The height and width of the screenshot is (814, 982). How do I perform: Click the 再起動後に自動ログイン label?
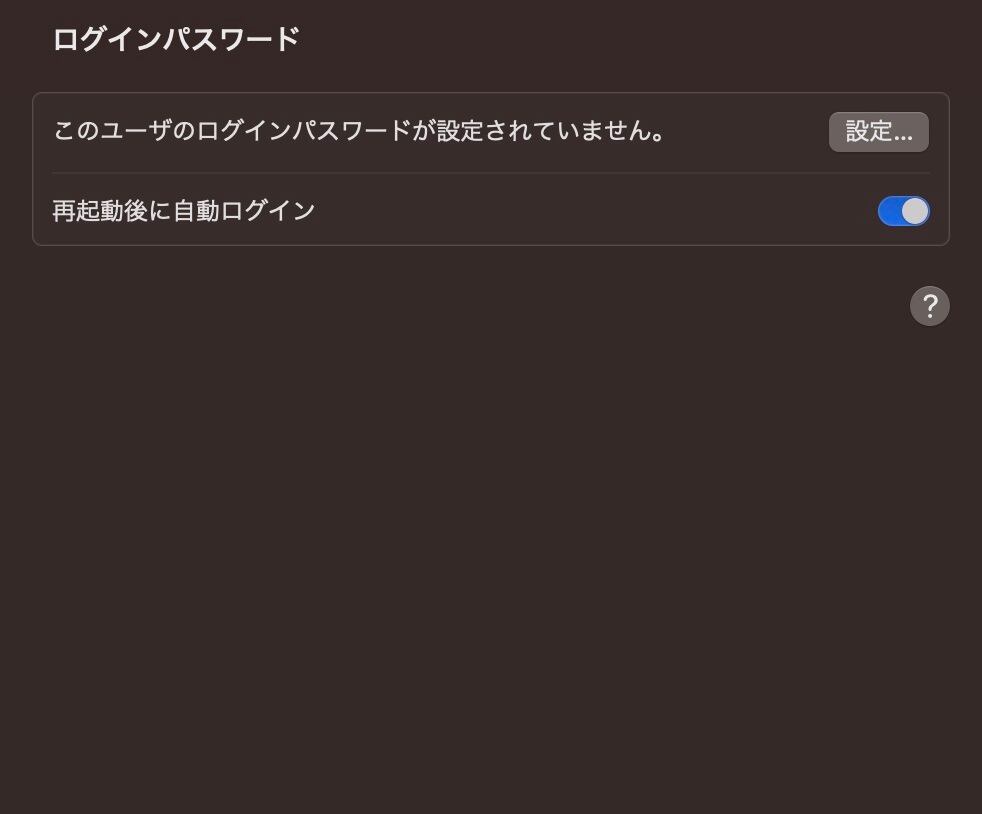[x=183, y=211]
